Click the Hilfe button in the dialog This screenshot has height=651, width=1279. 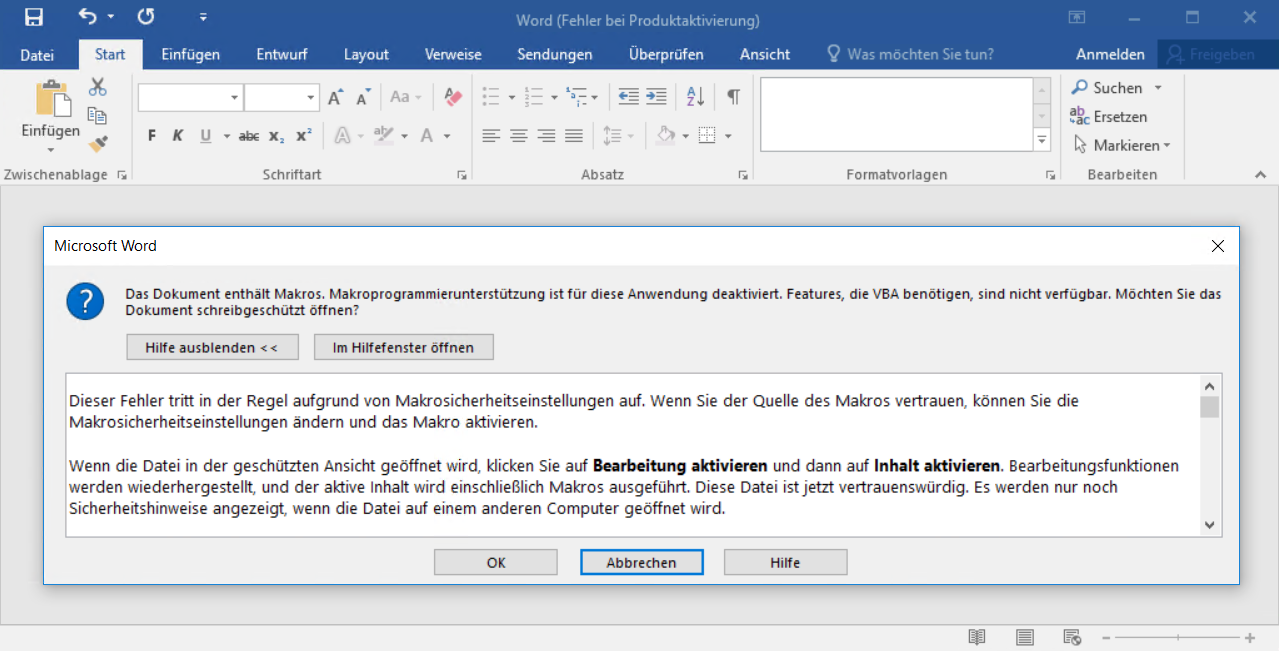click(785, 562)
